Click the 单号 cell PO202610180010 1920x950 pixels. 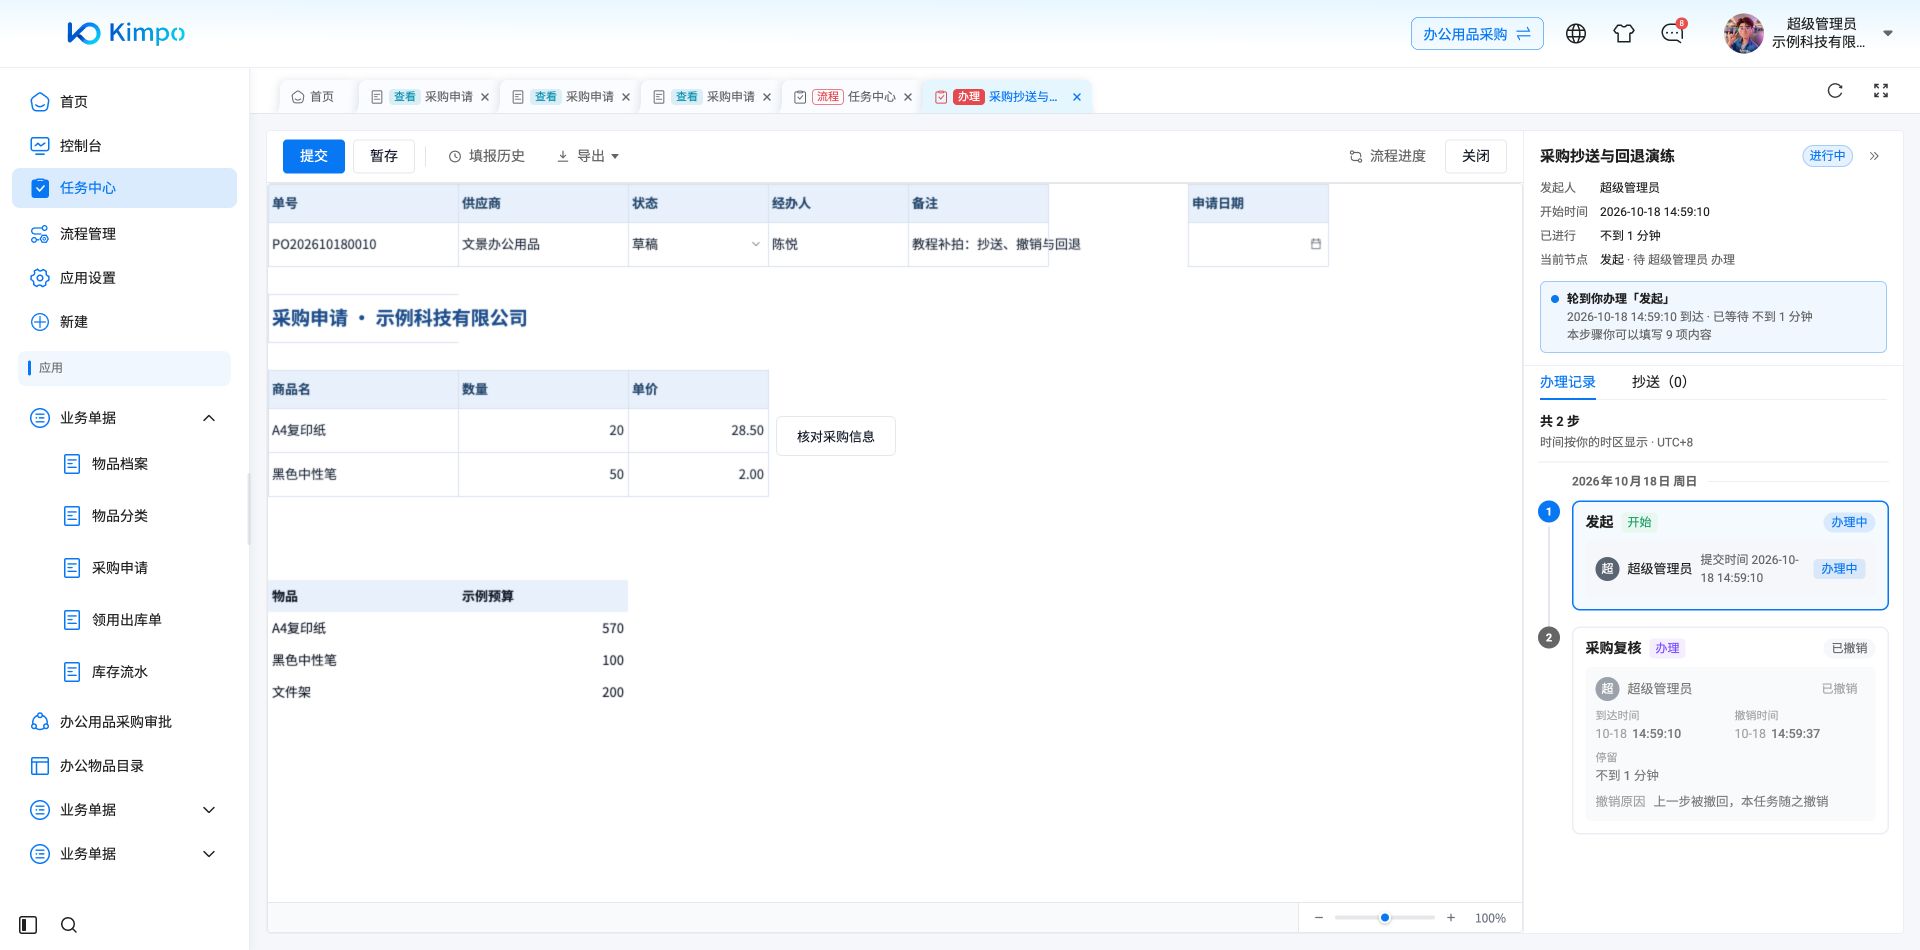(363, 244)
